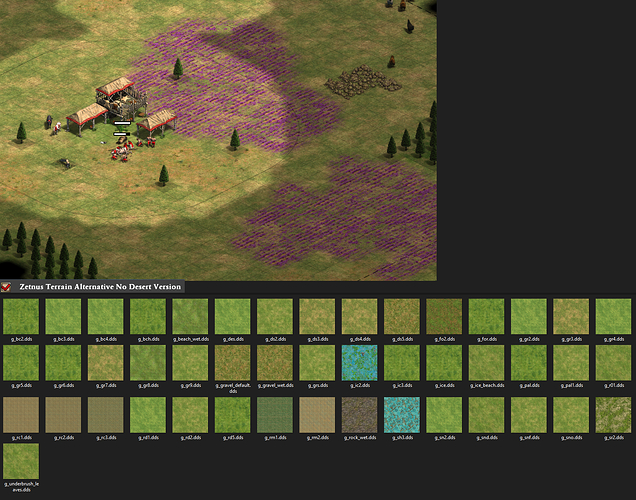Select the g_underbrush_leaves.dds file
This screenshot has height=500, width=636.
coord(19,461)
